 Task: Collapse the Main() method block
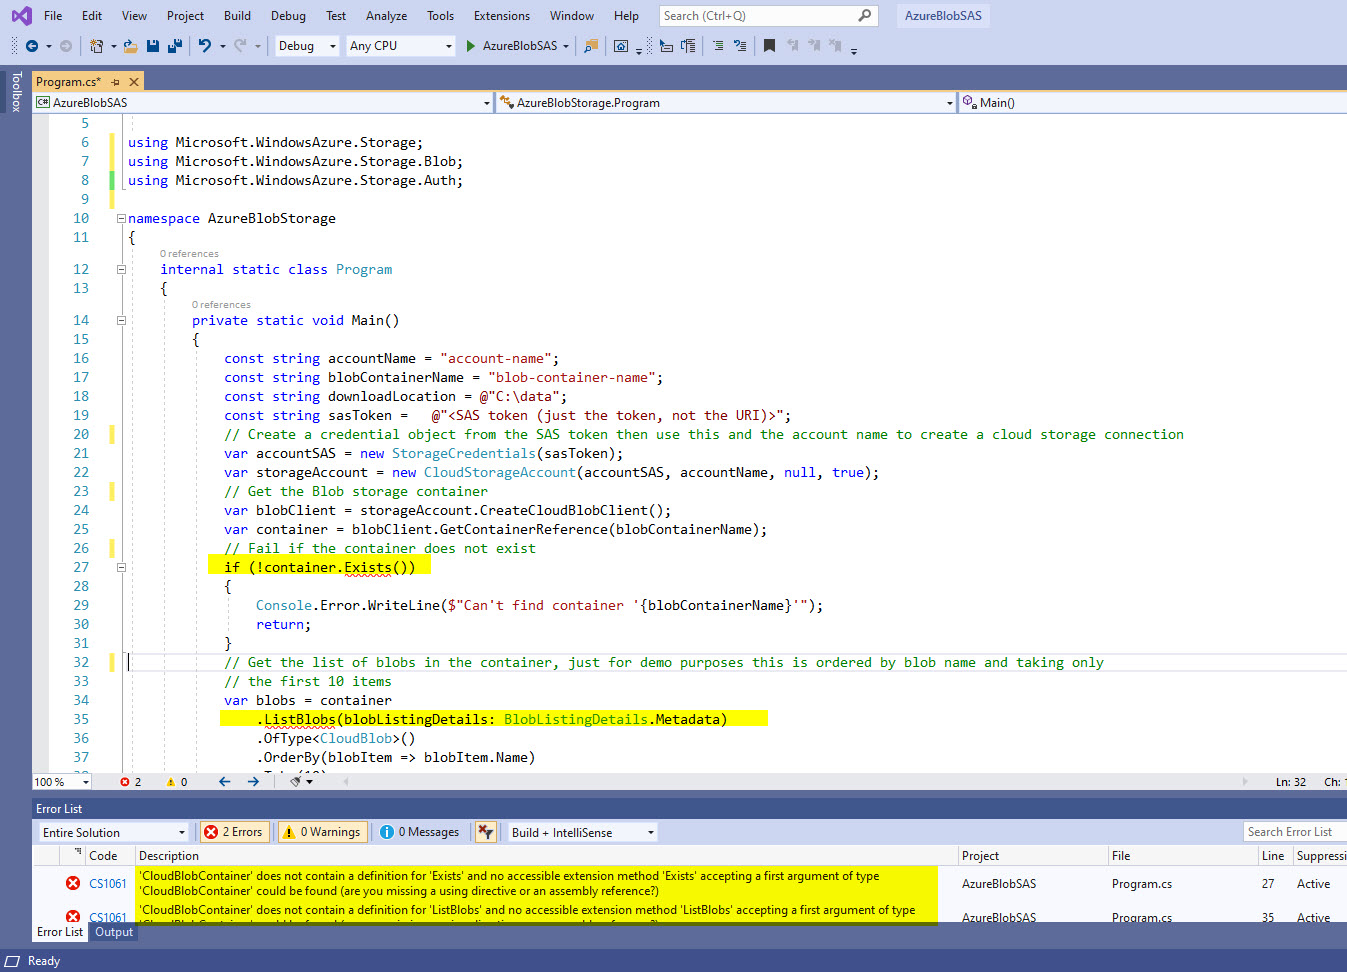121,320
